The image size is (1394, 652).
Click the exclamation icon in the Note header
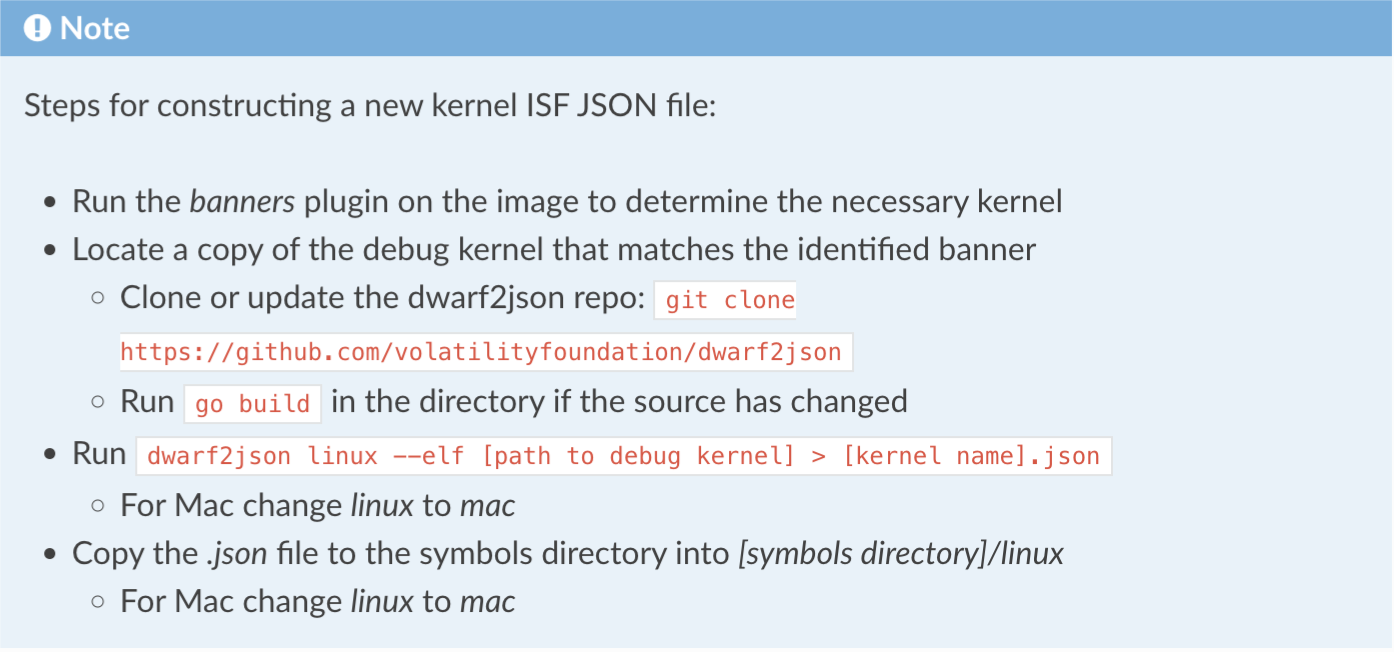pos(37,28)
